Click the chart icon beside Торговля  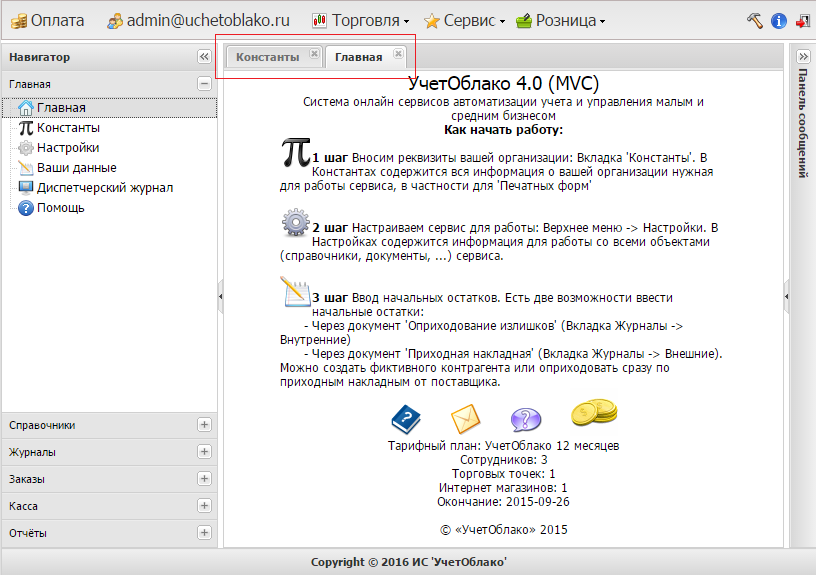(x=319, y=21)
